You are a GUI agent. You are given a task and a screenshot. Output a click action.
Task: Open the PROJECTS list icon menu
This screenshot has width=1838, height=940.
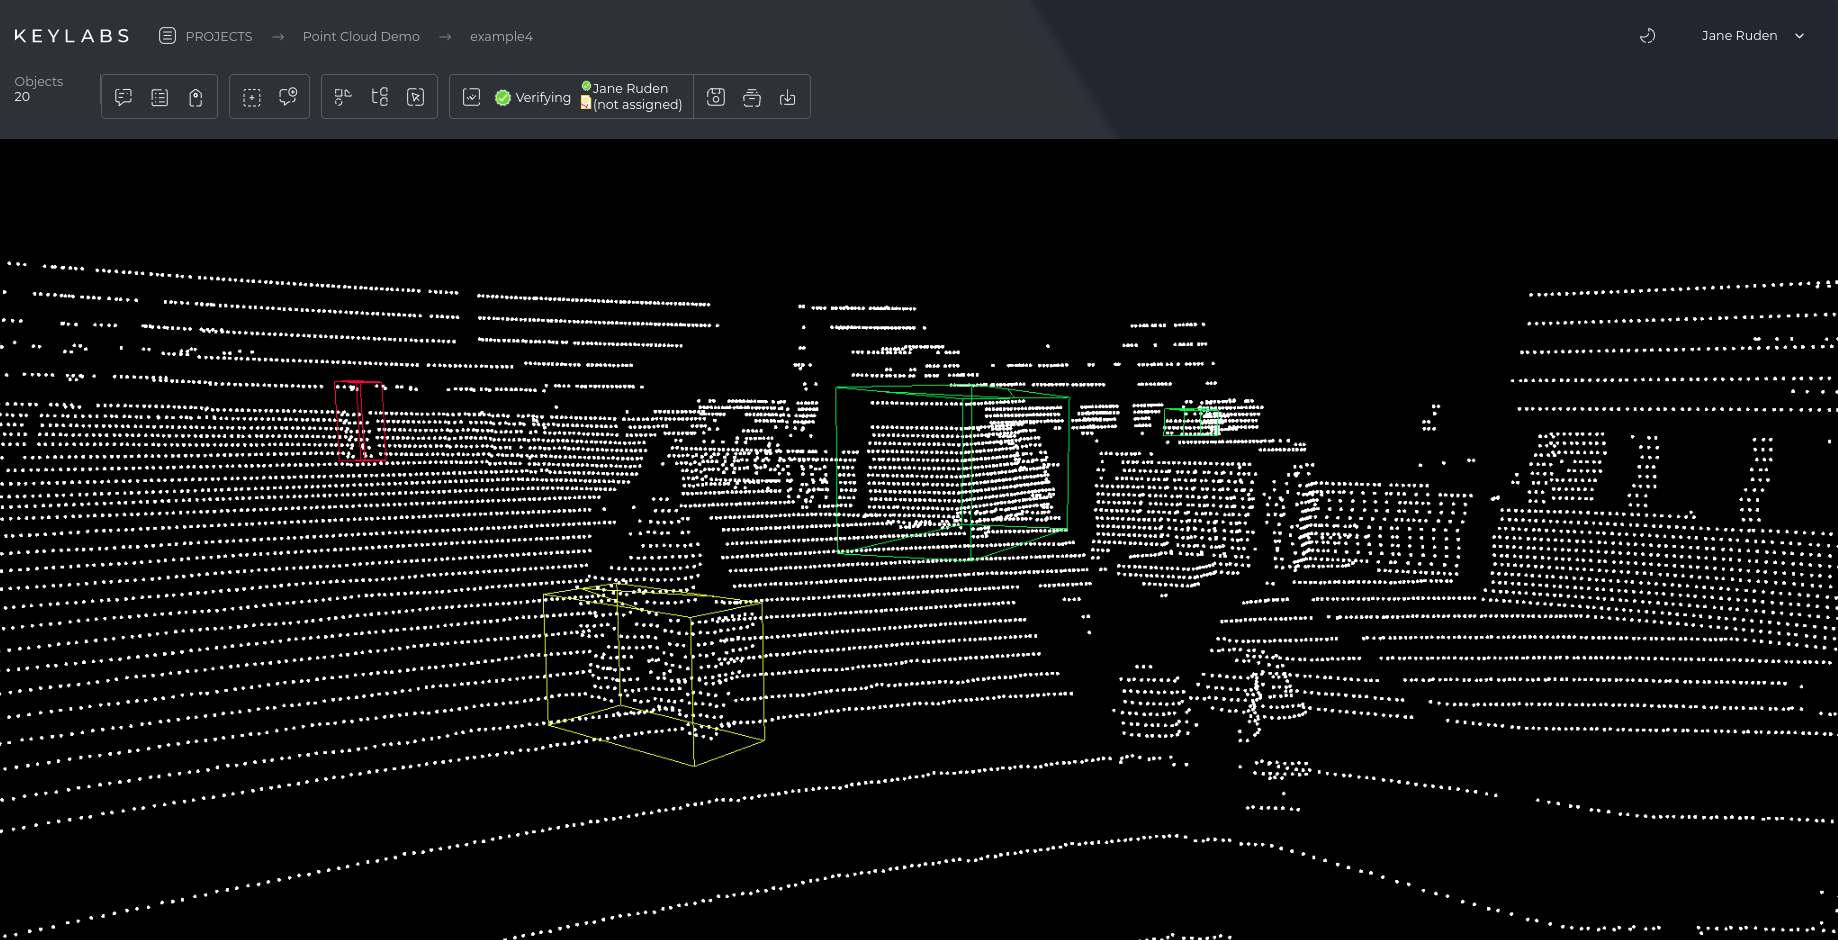pyautogui.click(x=166, y=35)
